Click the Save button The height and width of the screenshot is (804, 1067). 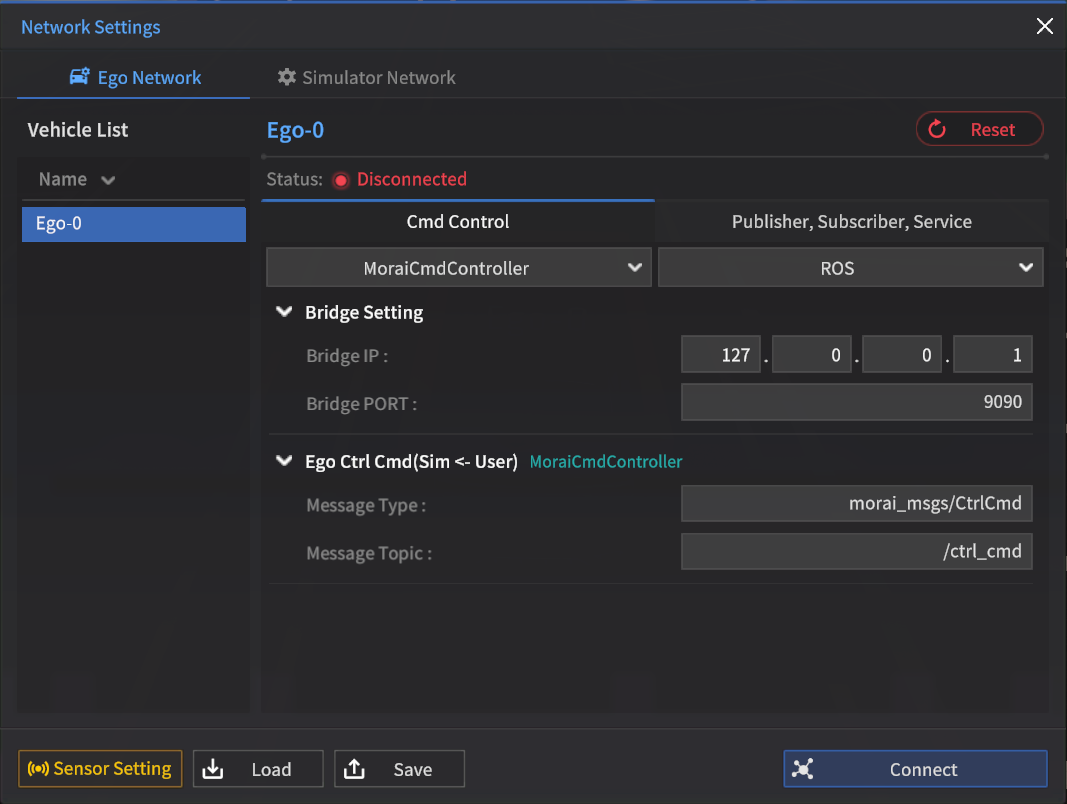[x=399, y=769]
